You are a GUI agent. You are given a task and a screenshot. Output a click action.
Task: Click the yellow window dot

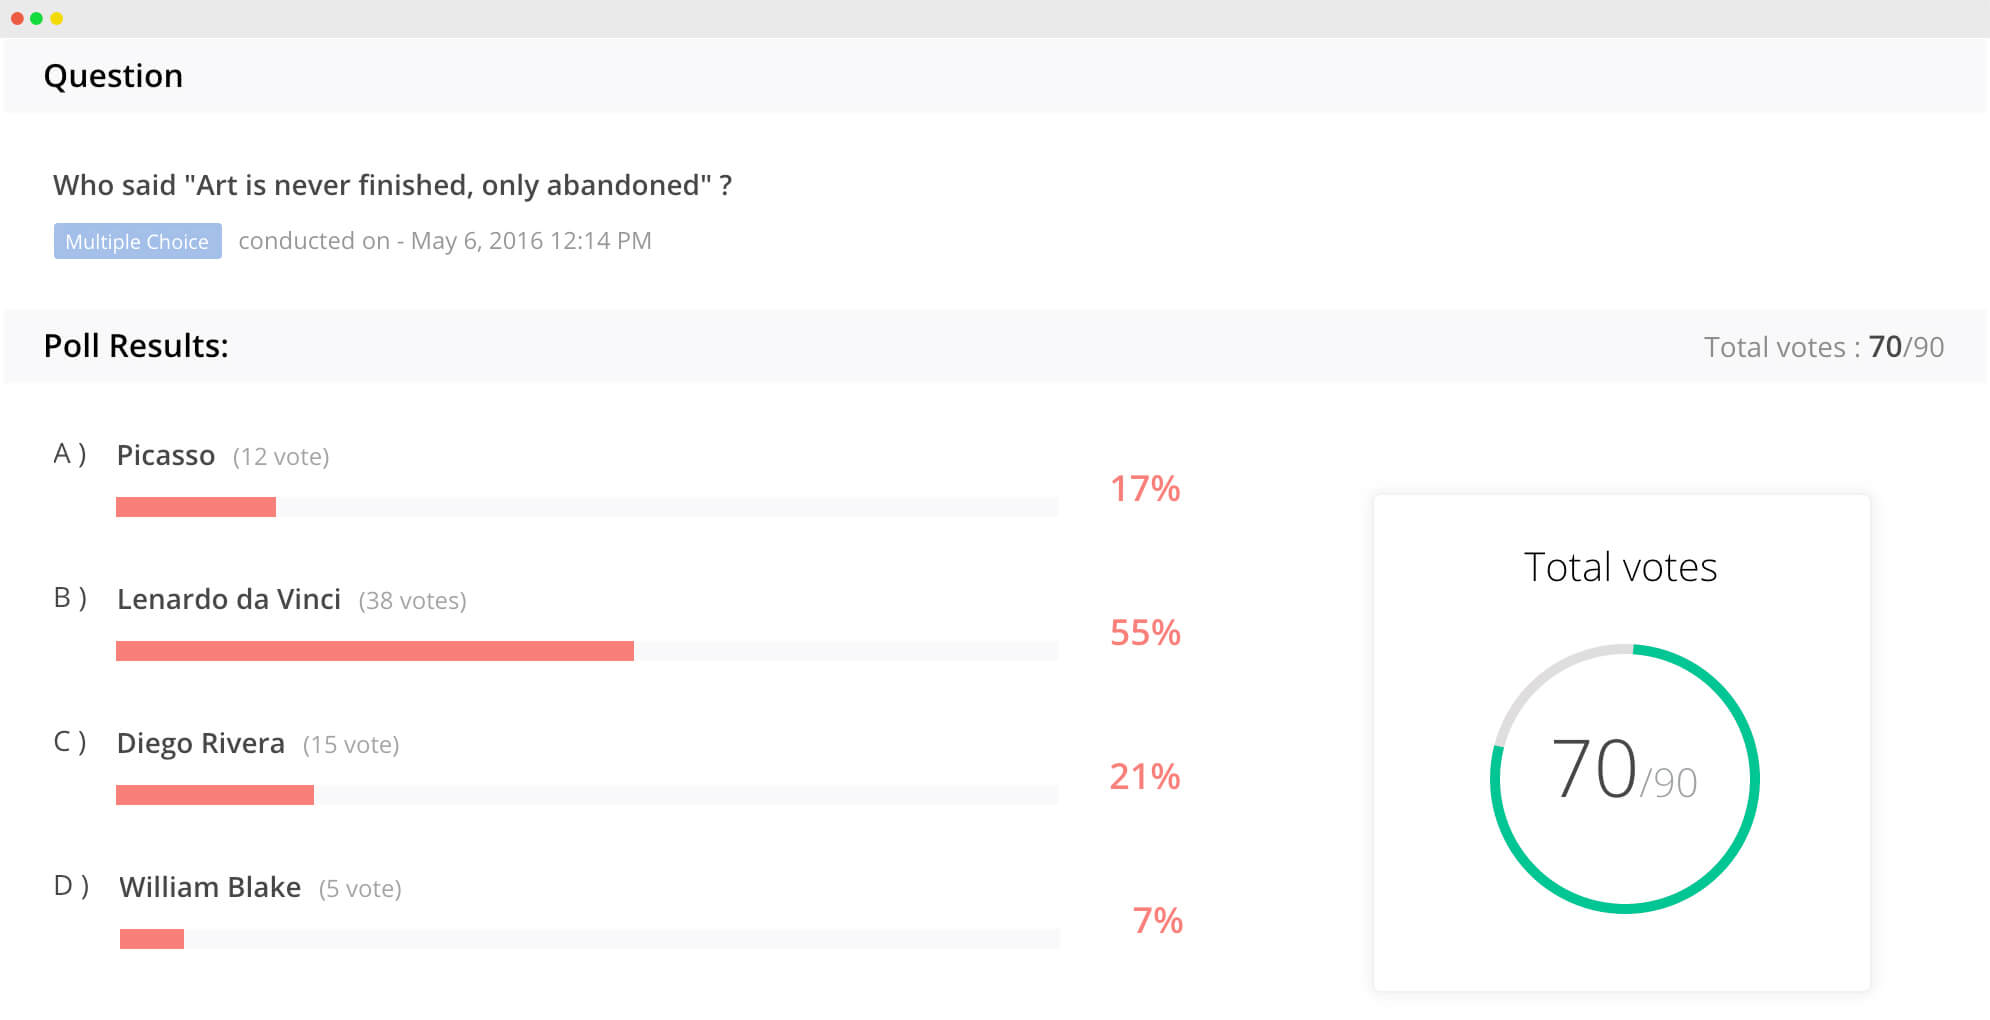tap(57, 18)
